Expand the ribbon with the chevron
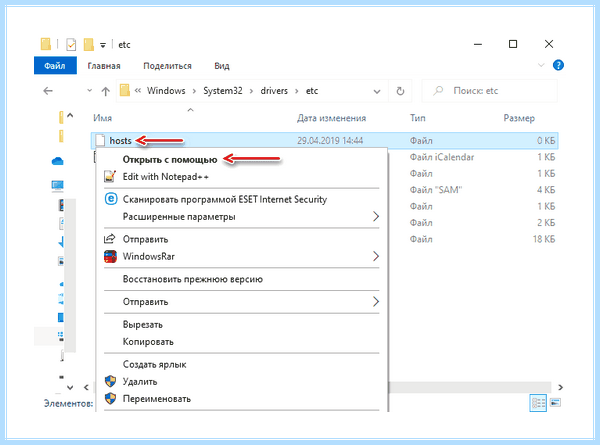The image size is (600, 445). [541, 65]
